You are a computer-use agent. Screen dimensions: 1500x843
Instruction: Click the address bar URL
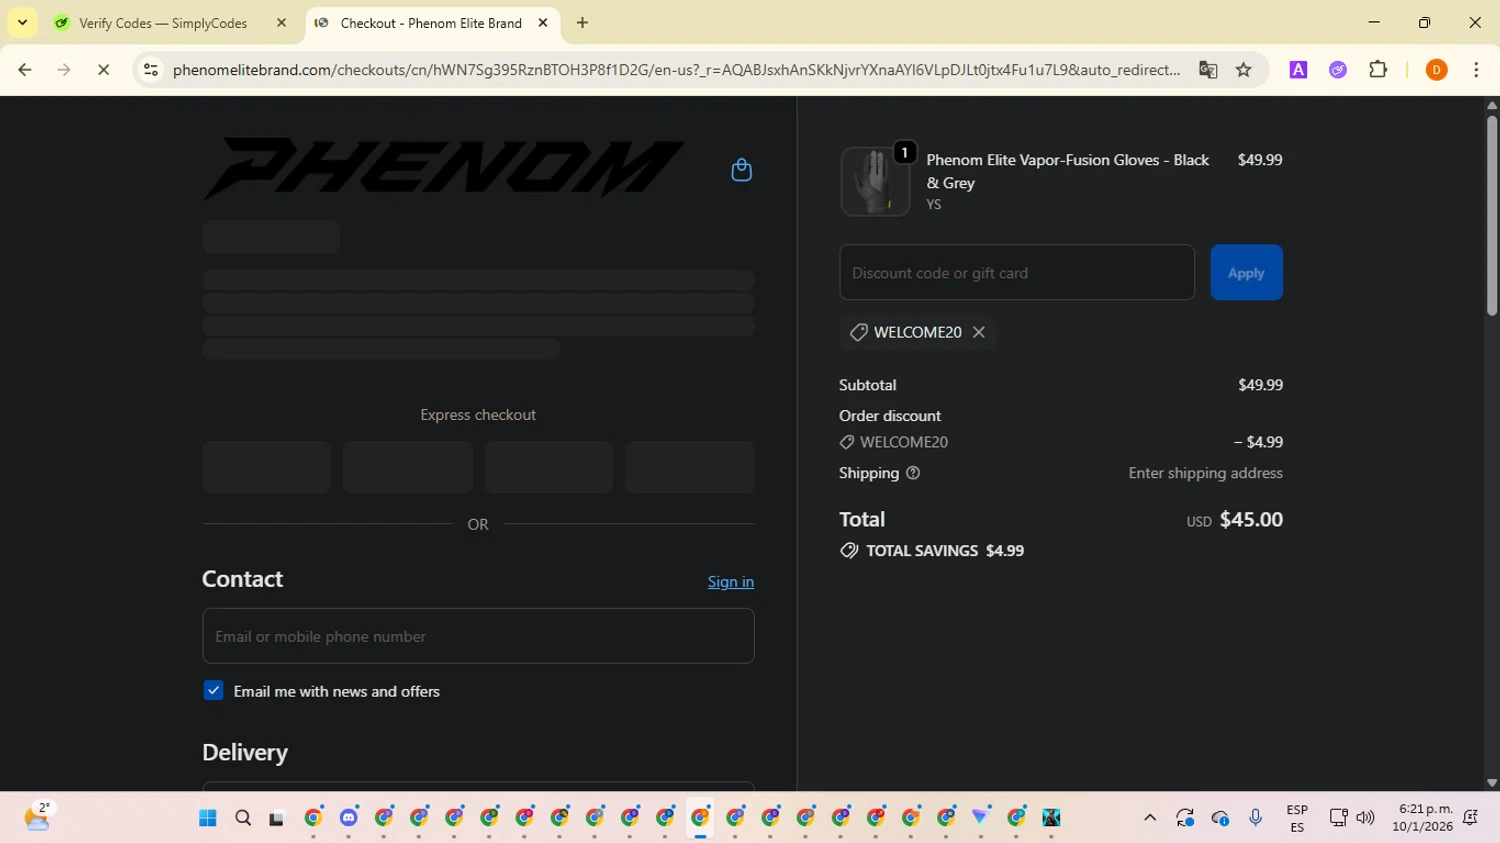676,70
